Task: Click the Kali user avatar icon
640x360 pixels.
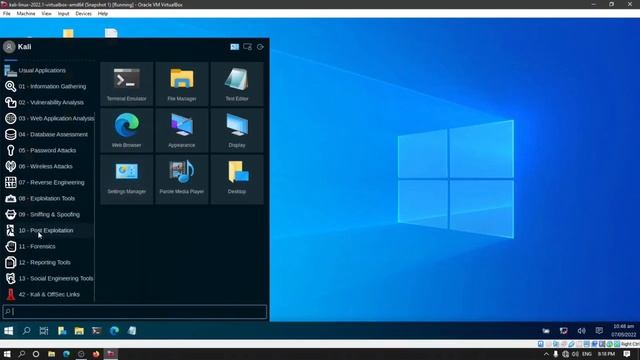Action: point(9,47)
